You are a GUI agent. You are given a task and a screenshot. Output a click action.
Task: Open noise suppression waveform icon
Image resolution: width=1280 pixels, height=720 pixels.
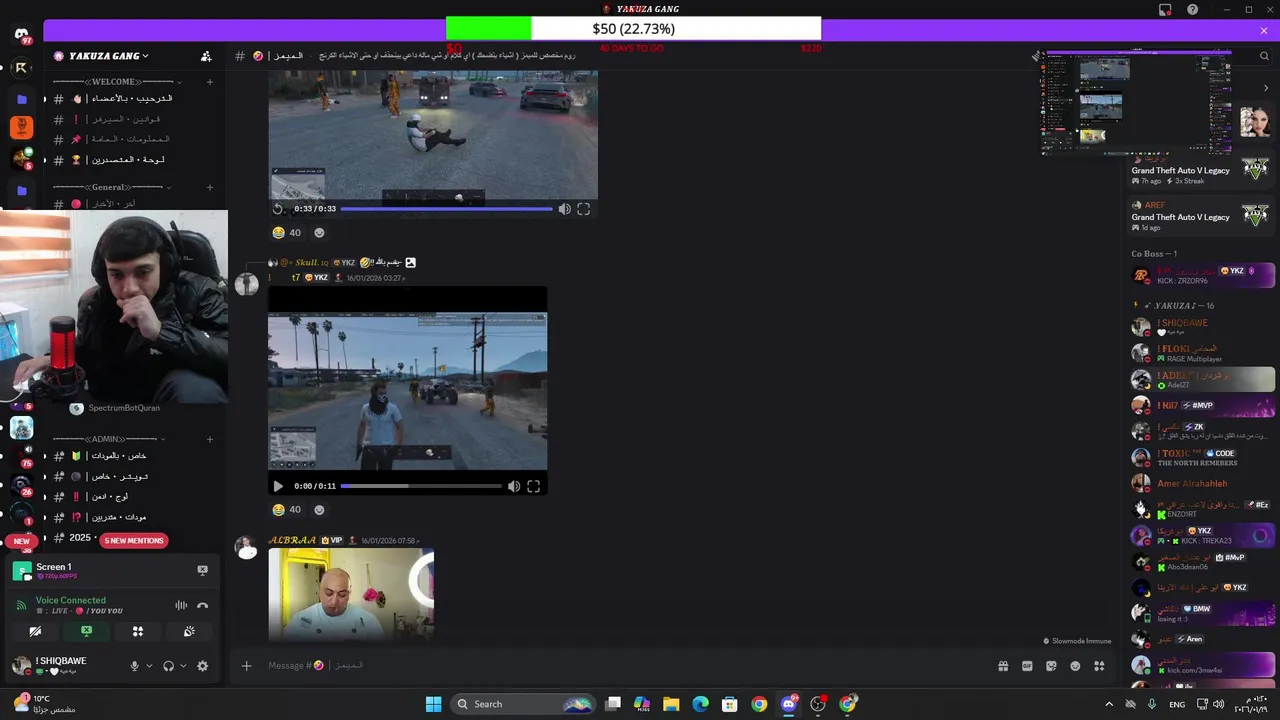181,605
